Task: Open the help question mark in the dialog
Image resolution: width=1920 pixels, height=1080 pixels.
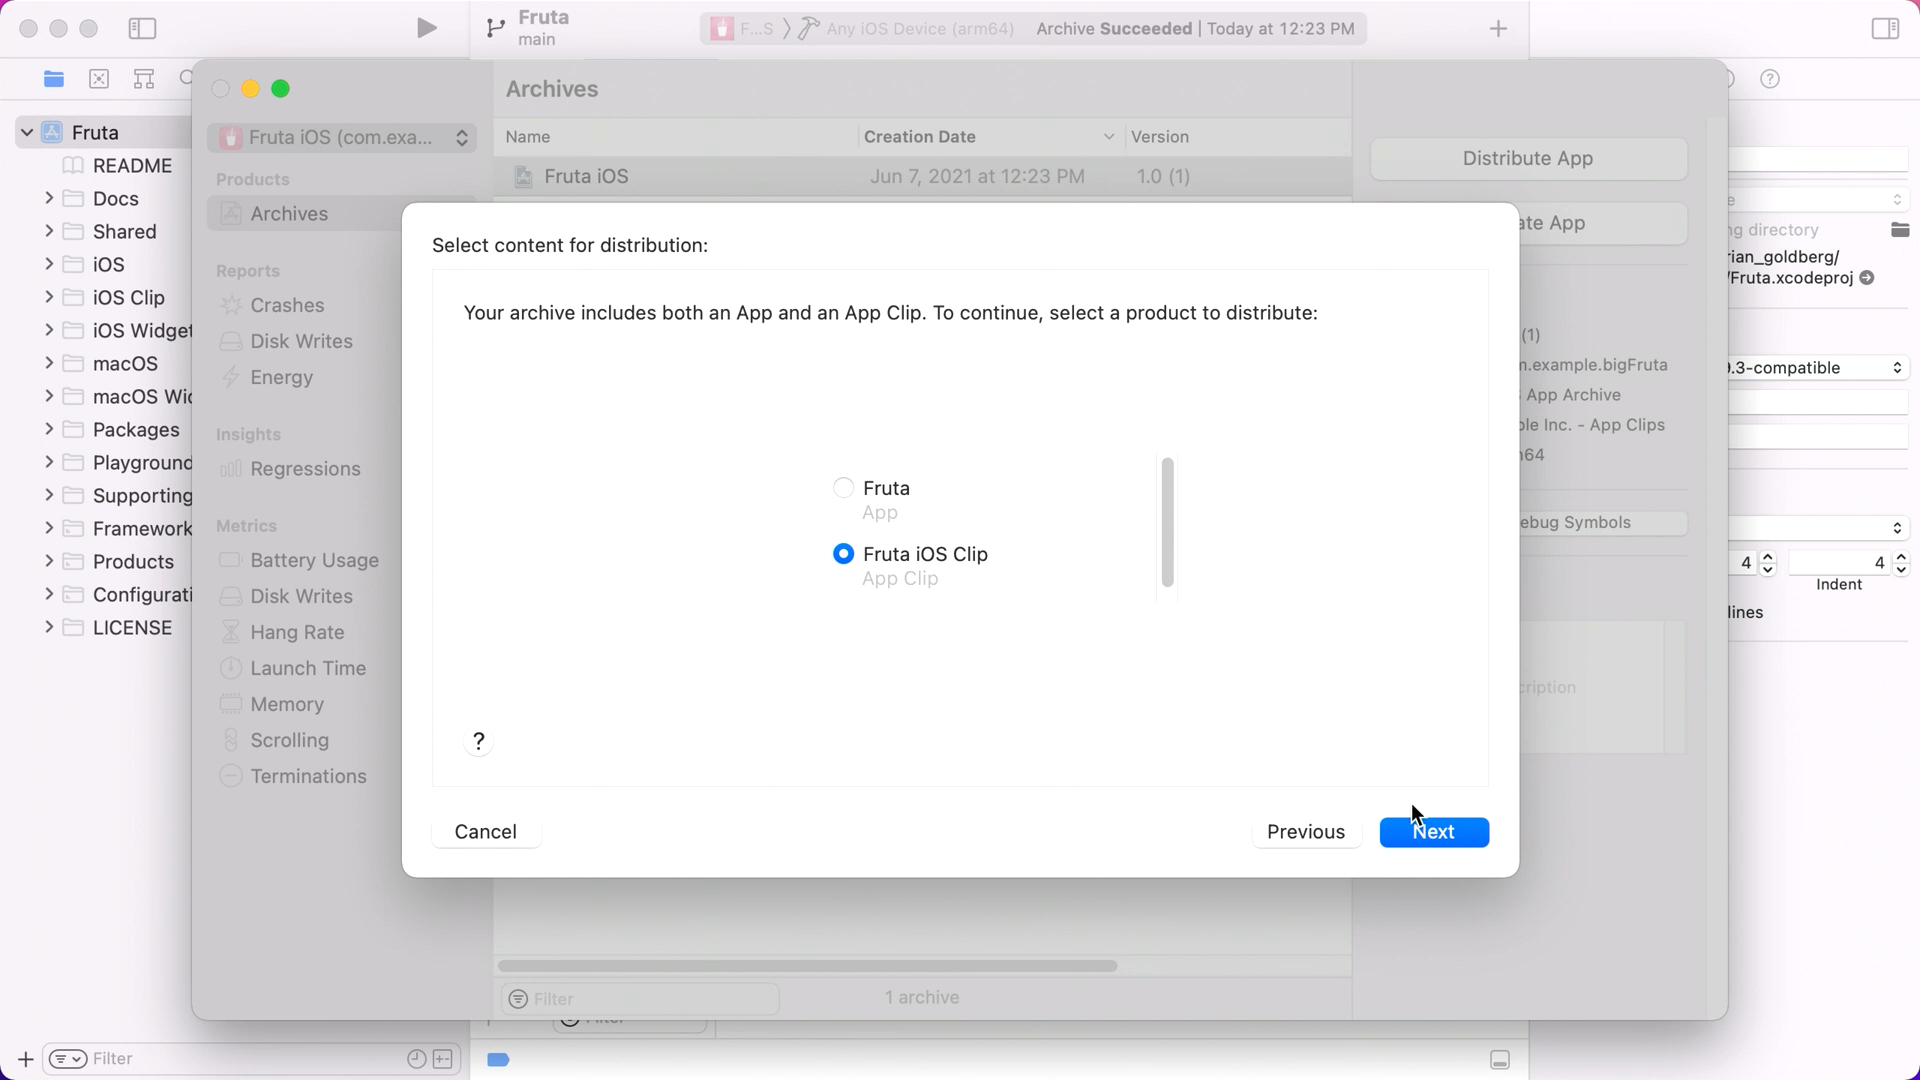Action: tap(479, 741)
